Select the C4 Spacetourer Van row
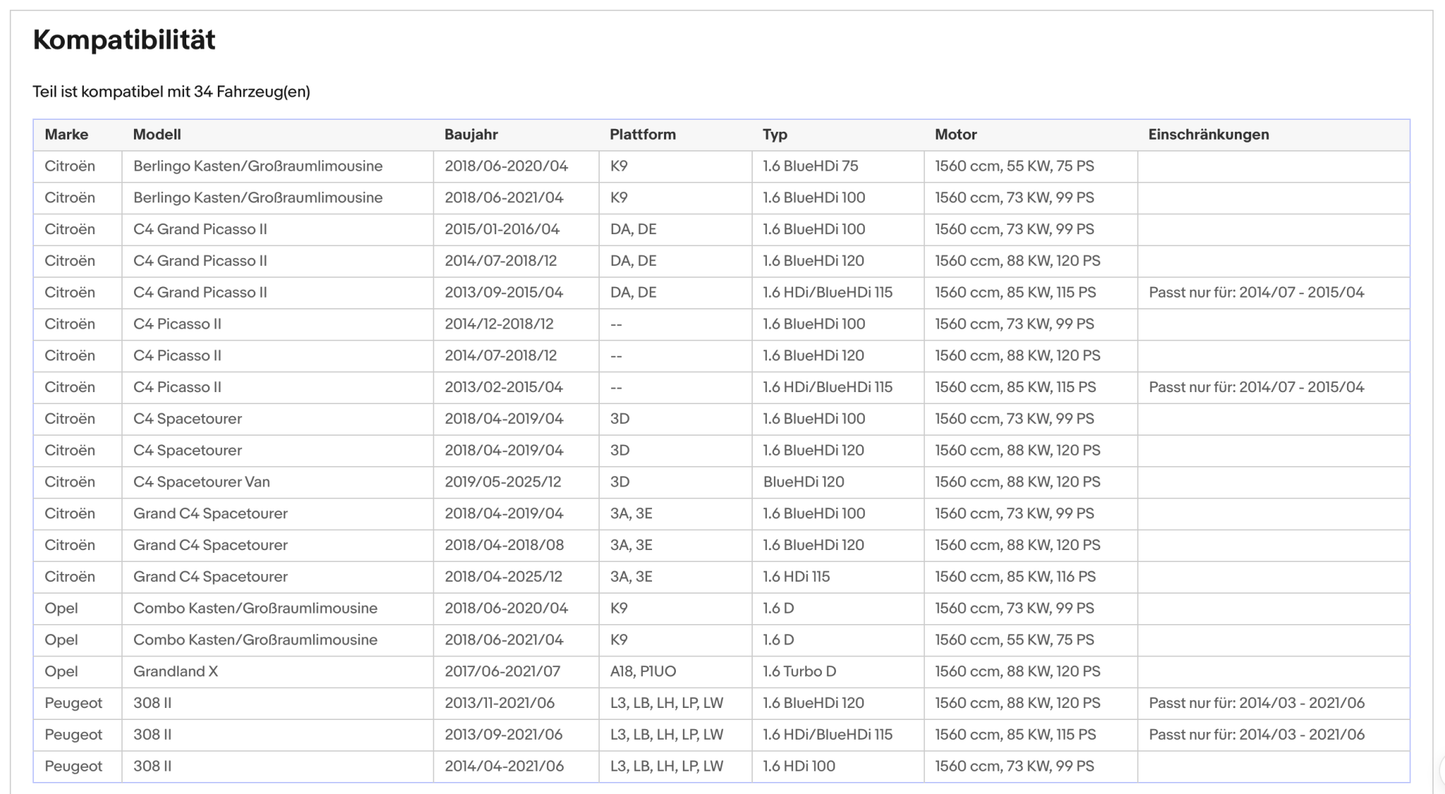This screenshot has width=1445, height=794. click(721, 482)
